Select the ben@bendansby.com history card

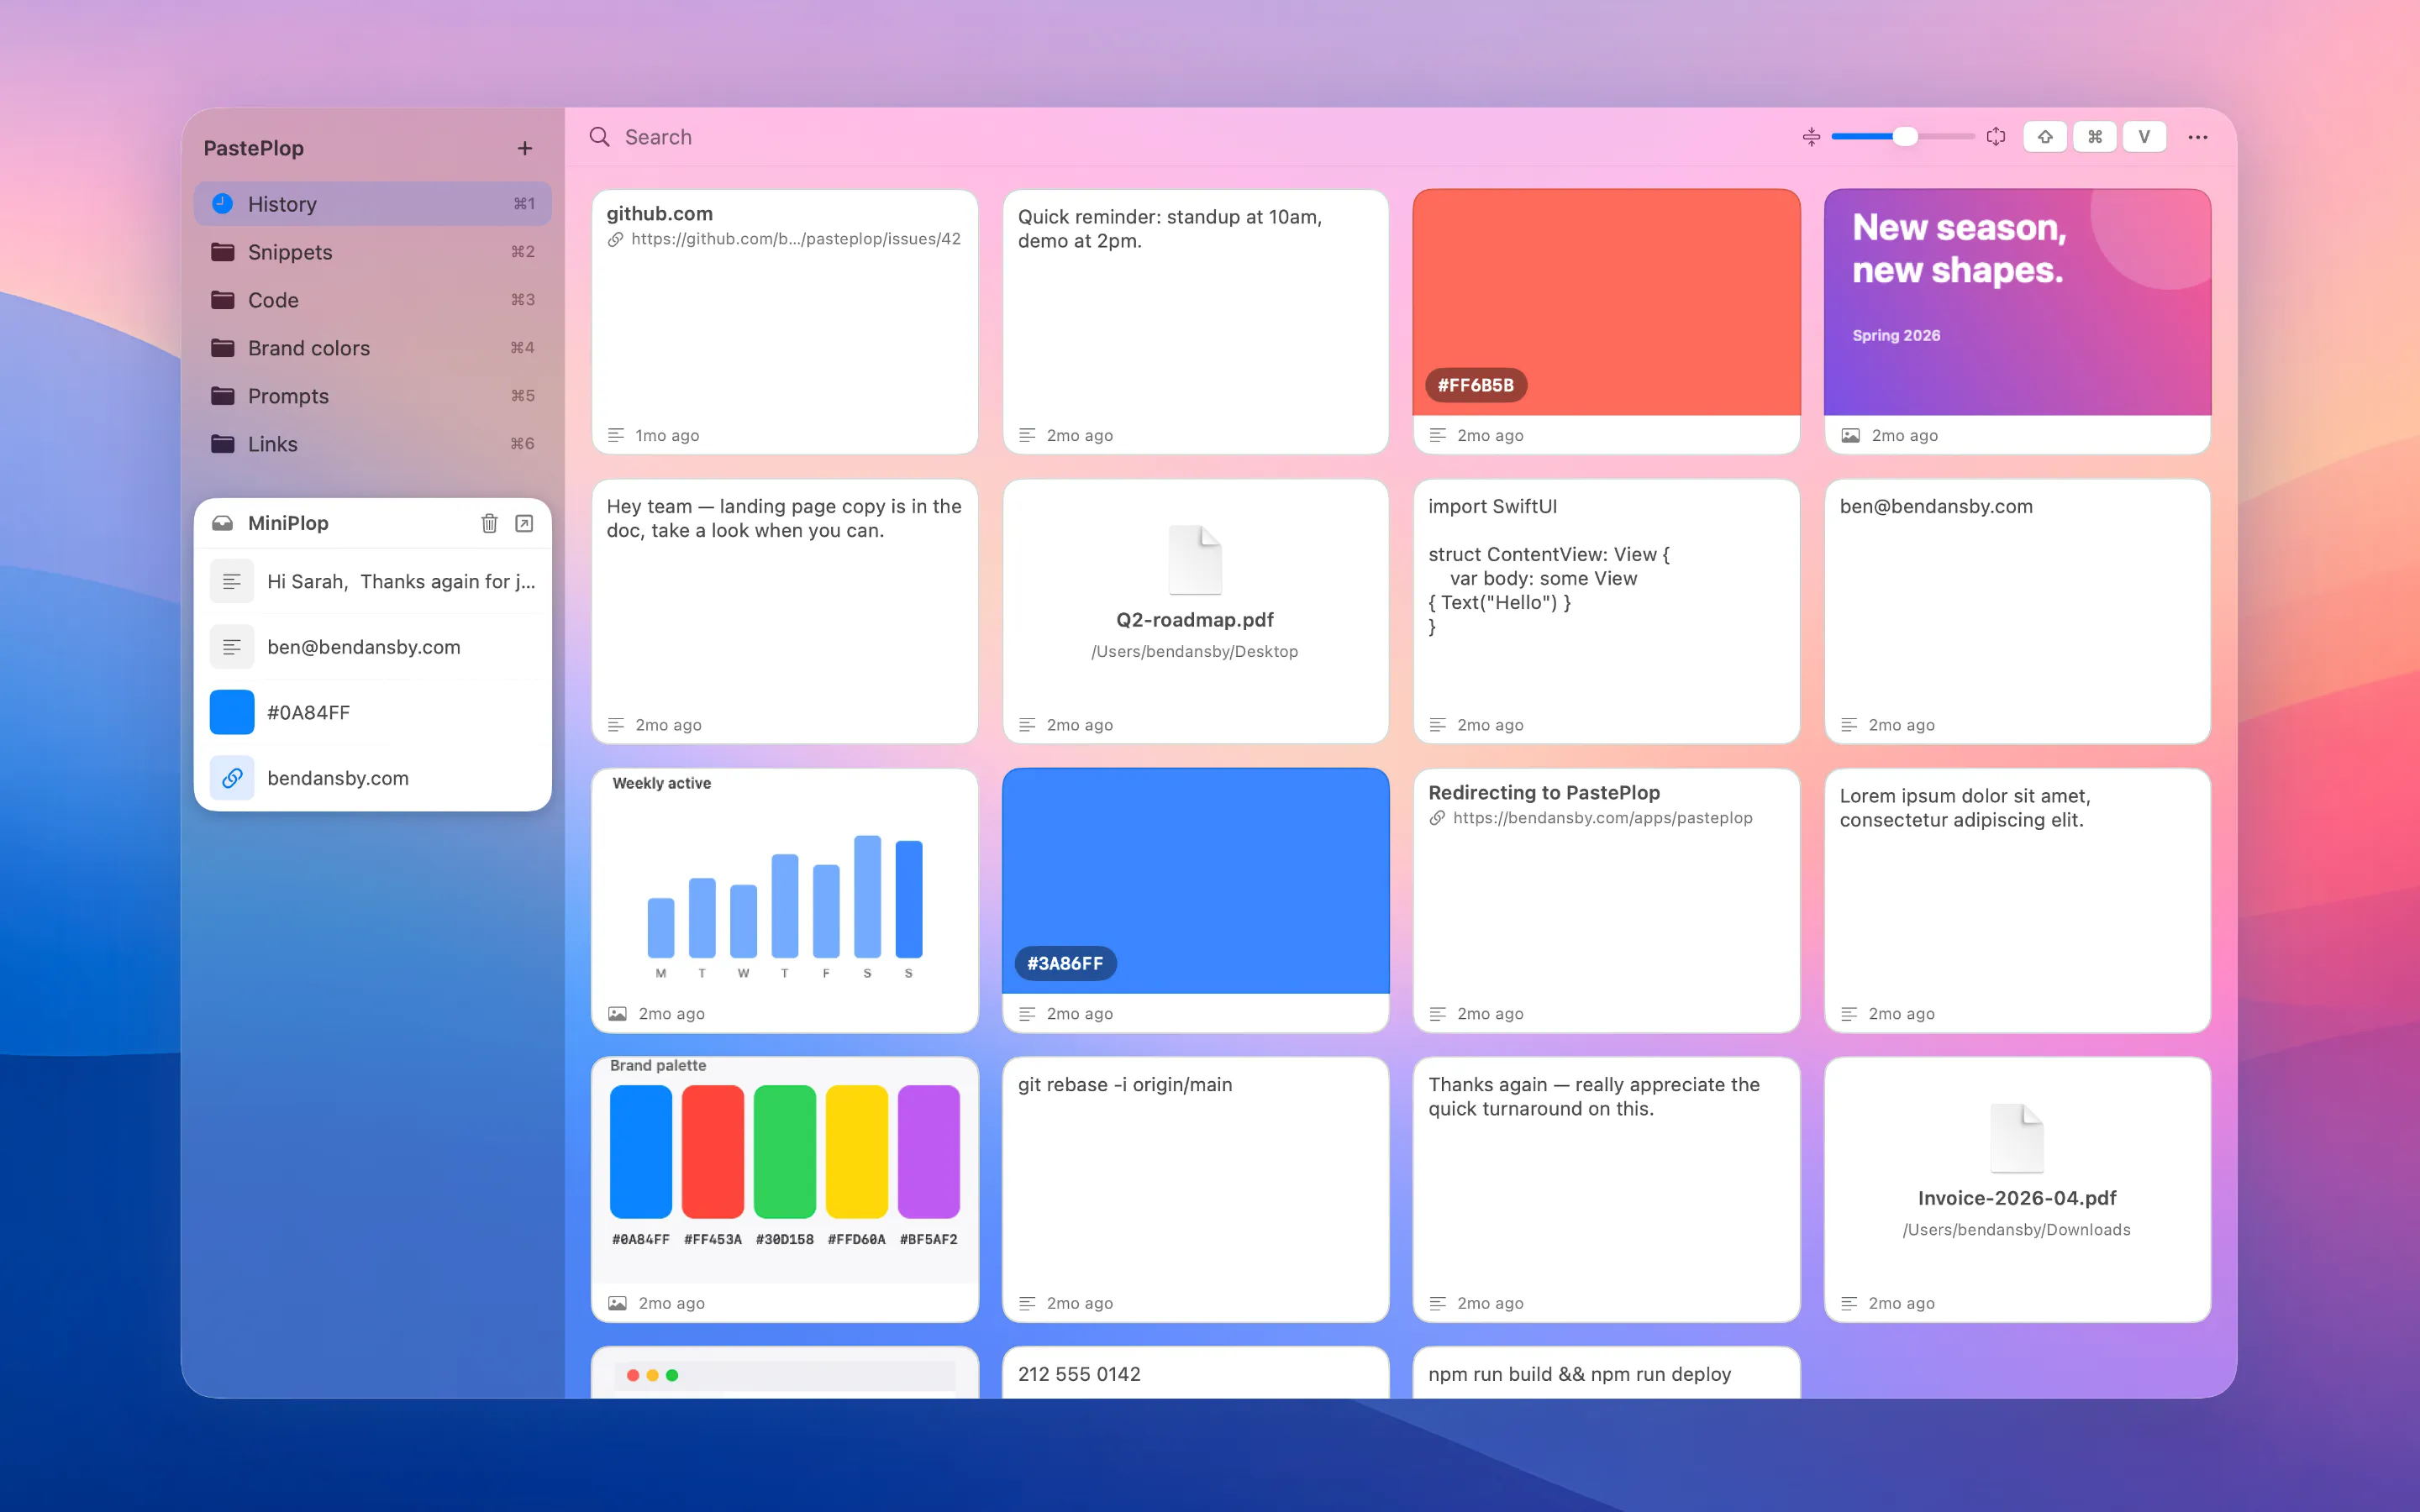[x=2018, y=611]
